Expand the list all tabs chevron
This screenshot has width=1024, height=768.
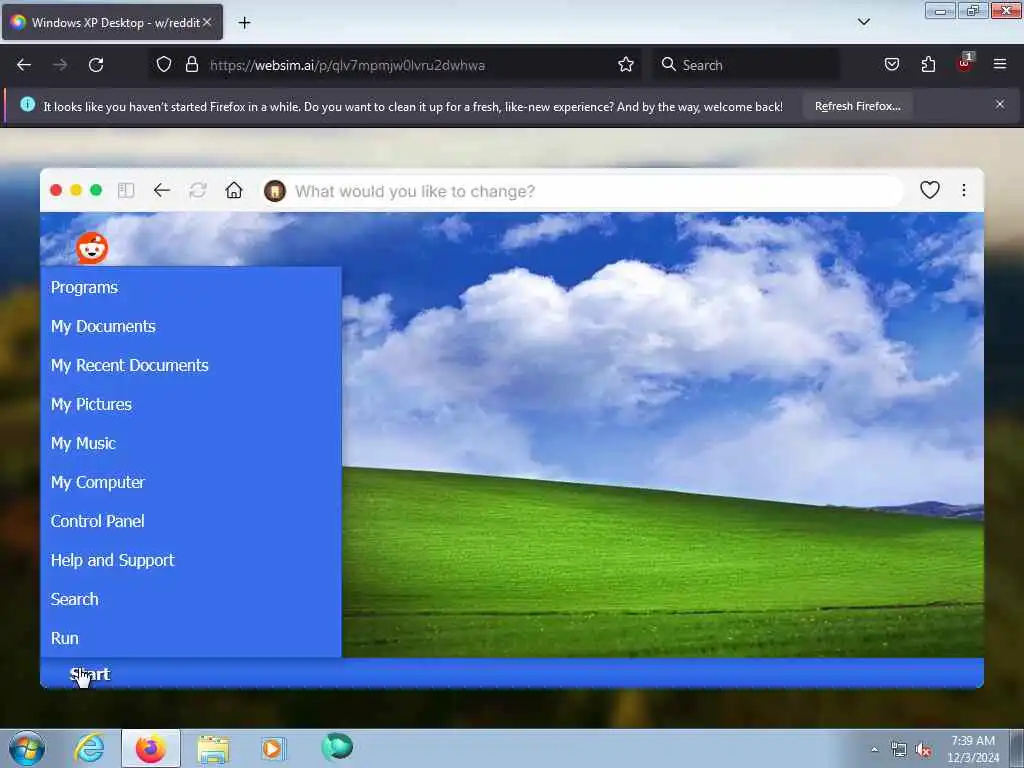point(863,22)
